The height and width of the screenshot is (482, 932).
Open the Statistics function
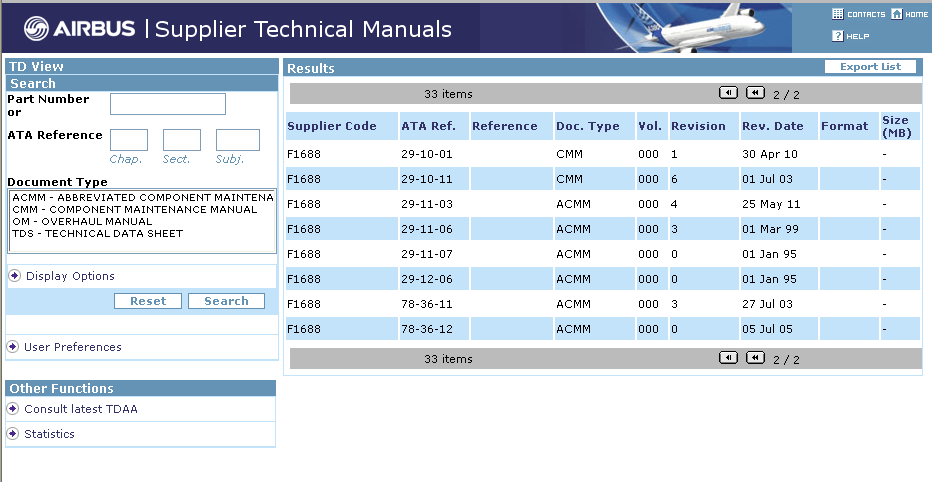coord(49,434)
